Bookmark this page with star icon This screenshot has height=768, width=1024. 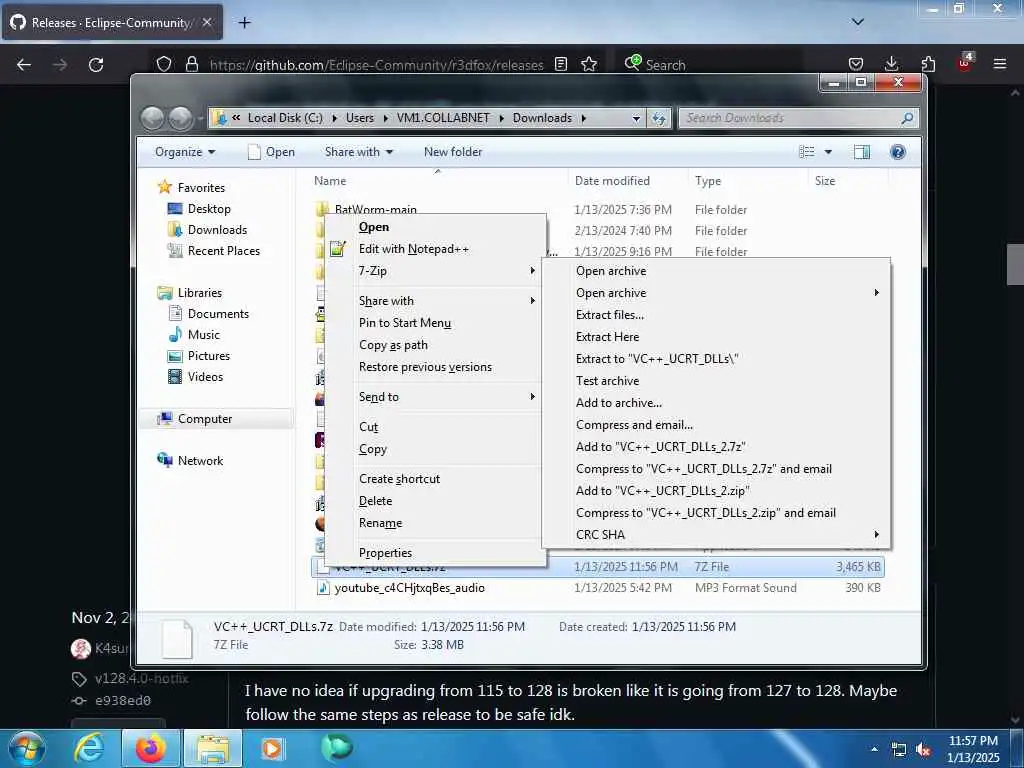589,64
